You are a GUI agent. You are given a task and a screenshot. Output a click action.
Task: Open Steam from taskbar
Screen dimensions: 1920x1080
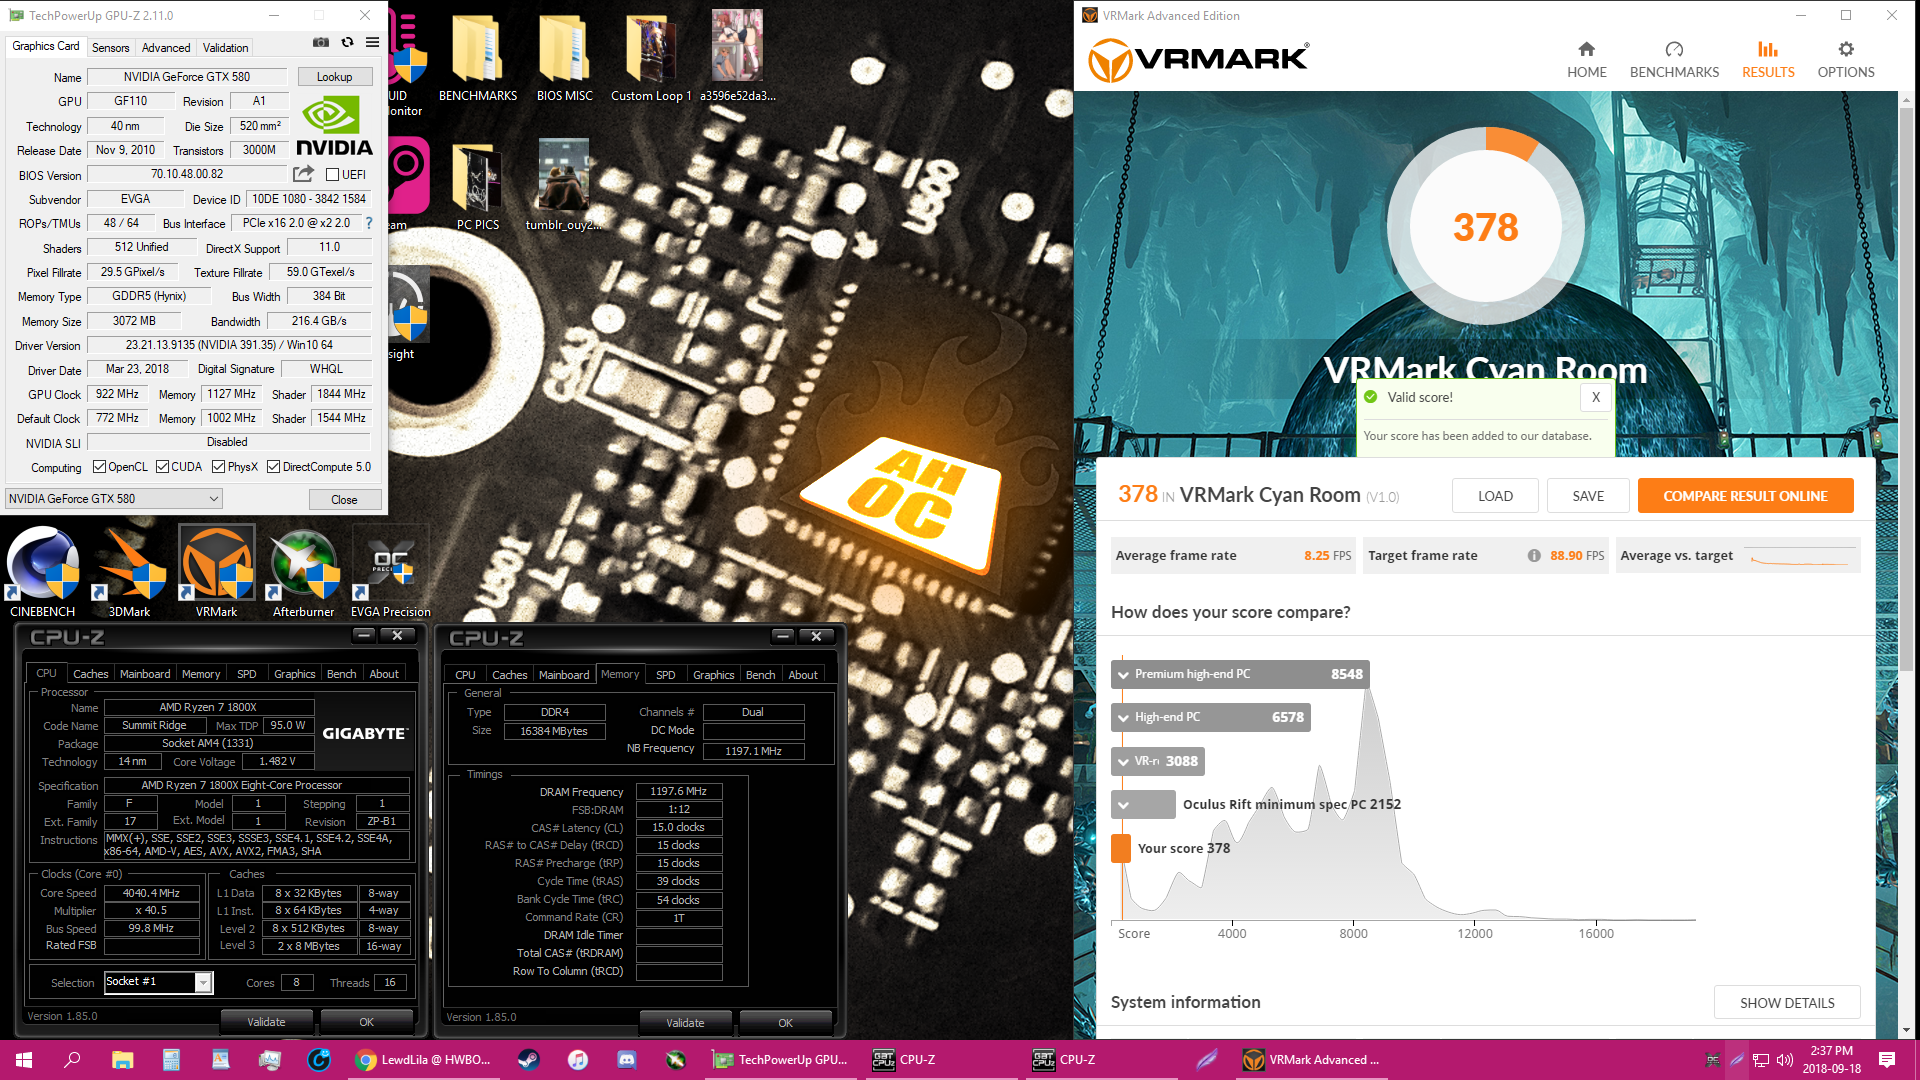528,1060
